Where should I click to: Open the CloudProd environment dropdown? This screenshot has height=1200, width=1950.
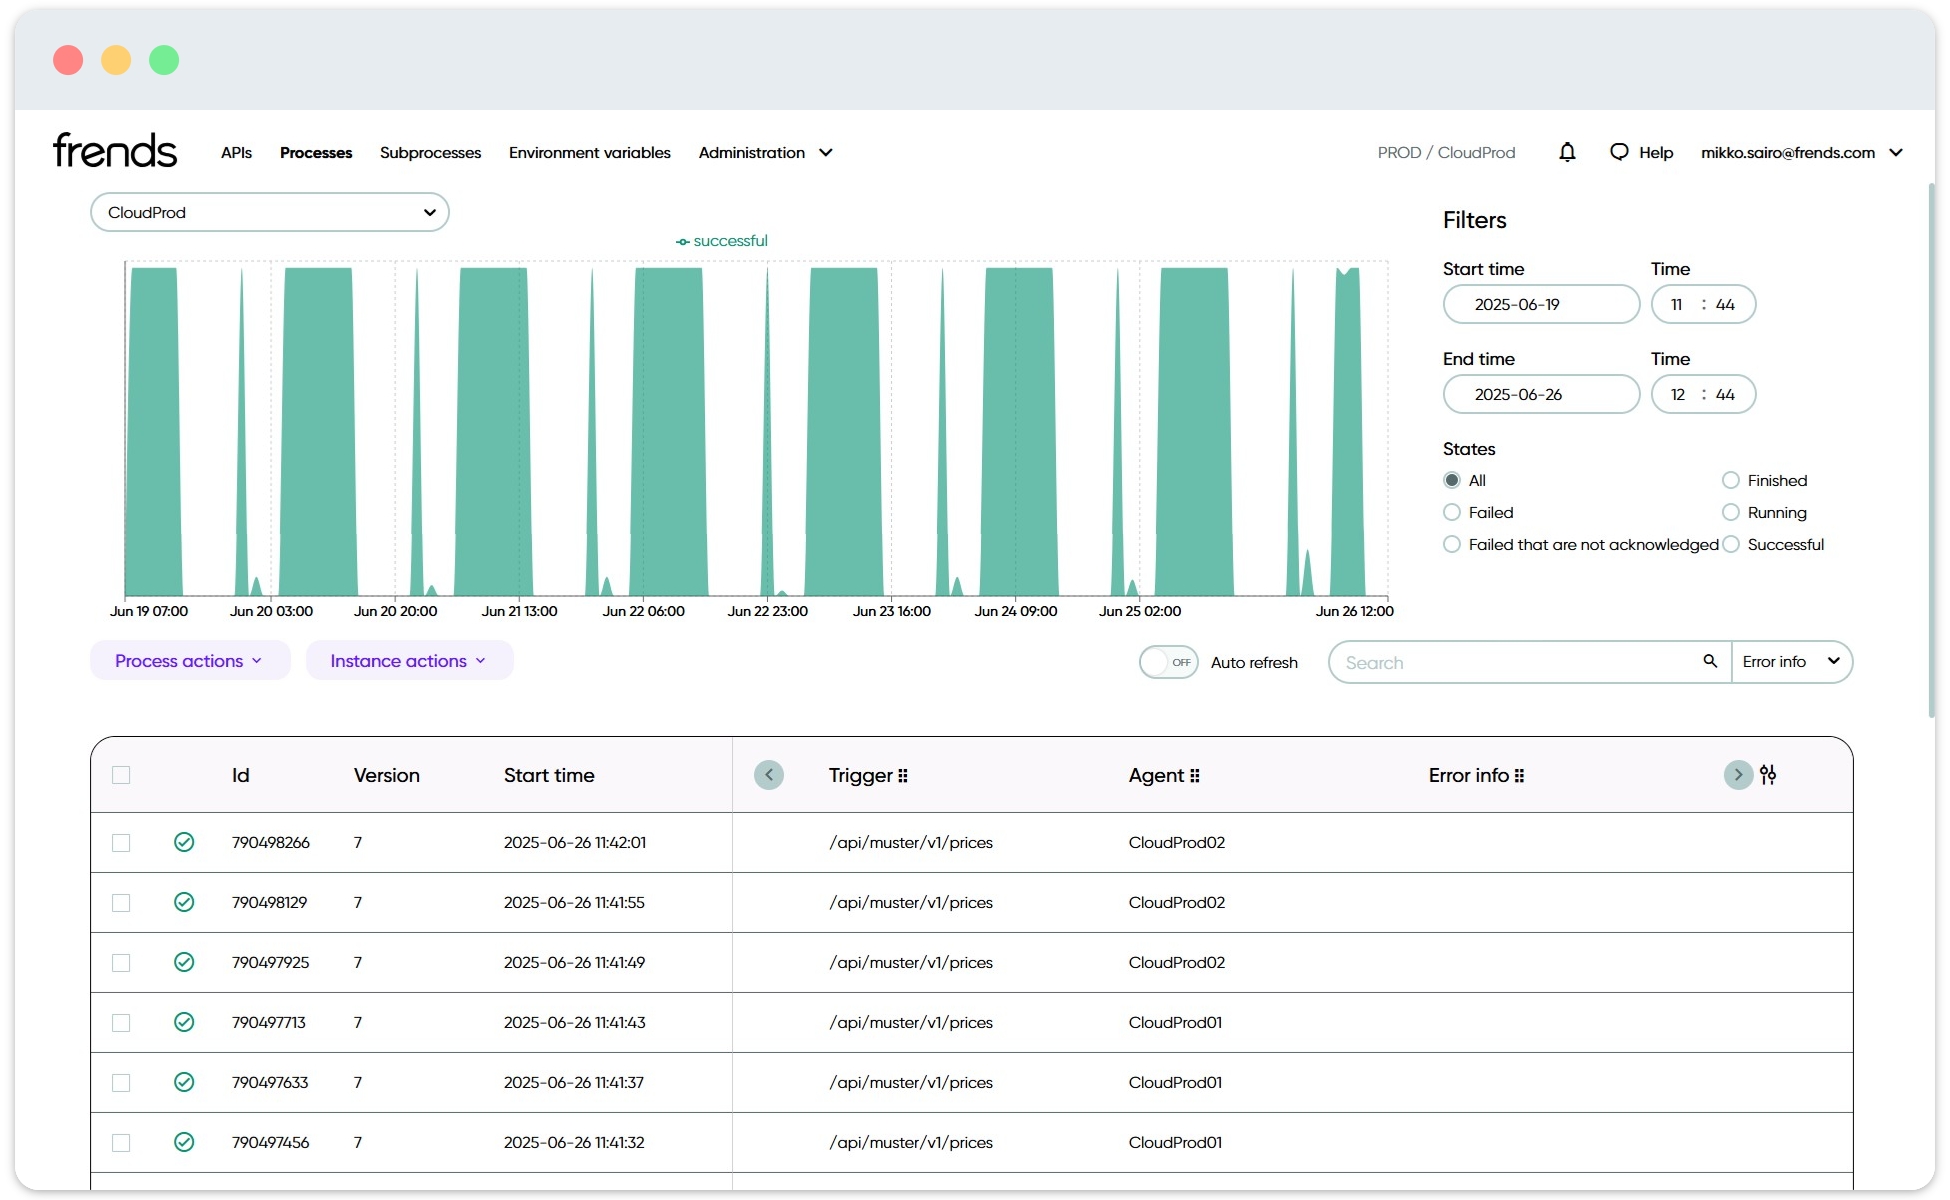pyautogui.click(x=268, y=212)
